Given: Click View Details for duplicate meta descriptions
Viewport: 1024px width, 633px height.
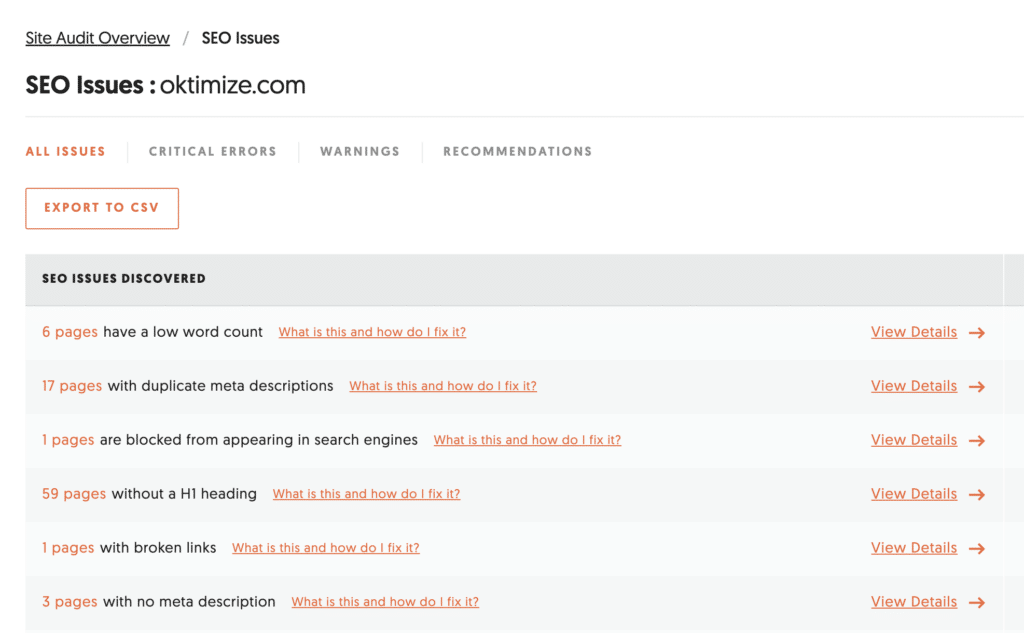Looking at the screenshot, I should pyautogui.click(x=913, y=386).
